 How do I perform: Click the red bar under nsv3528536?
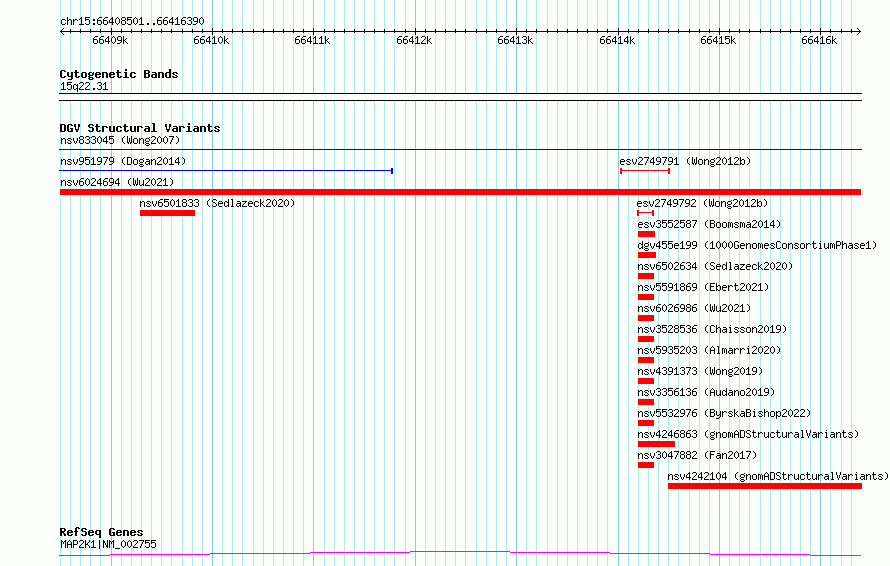click(x=646, y=339)
